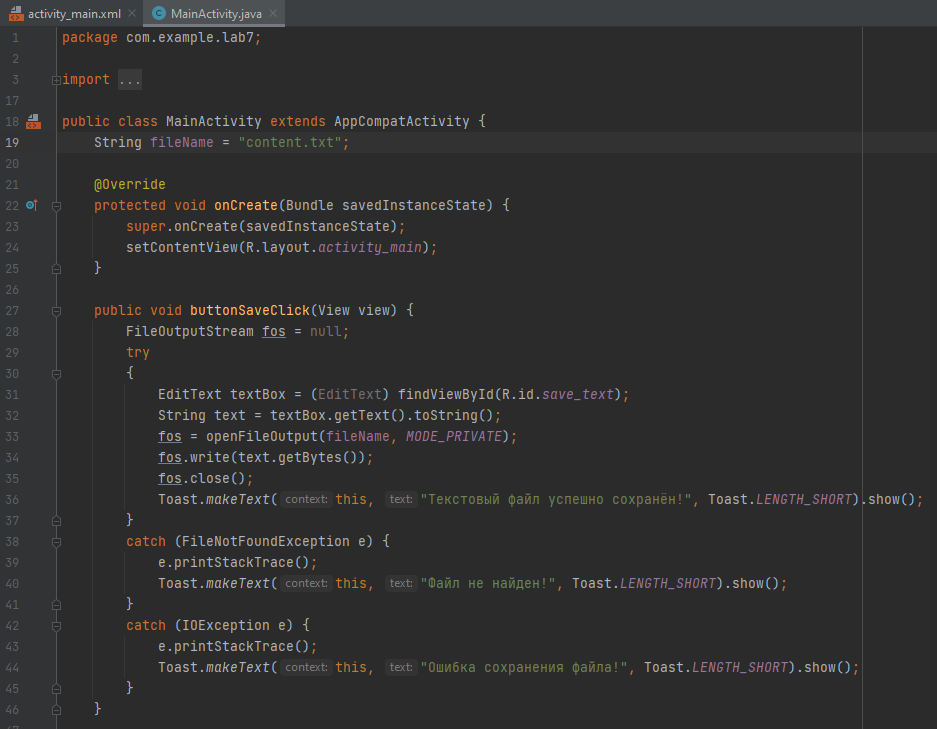Collapse the try block inside buttonSaveClick
Image resolution: width=937 pixels, height=729 pixels.
pos(57,372)
